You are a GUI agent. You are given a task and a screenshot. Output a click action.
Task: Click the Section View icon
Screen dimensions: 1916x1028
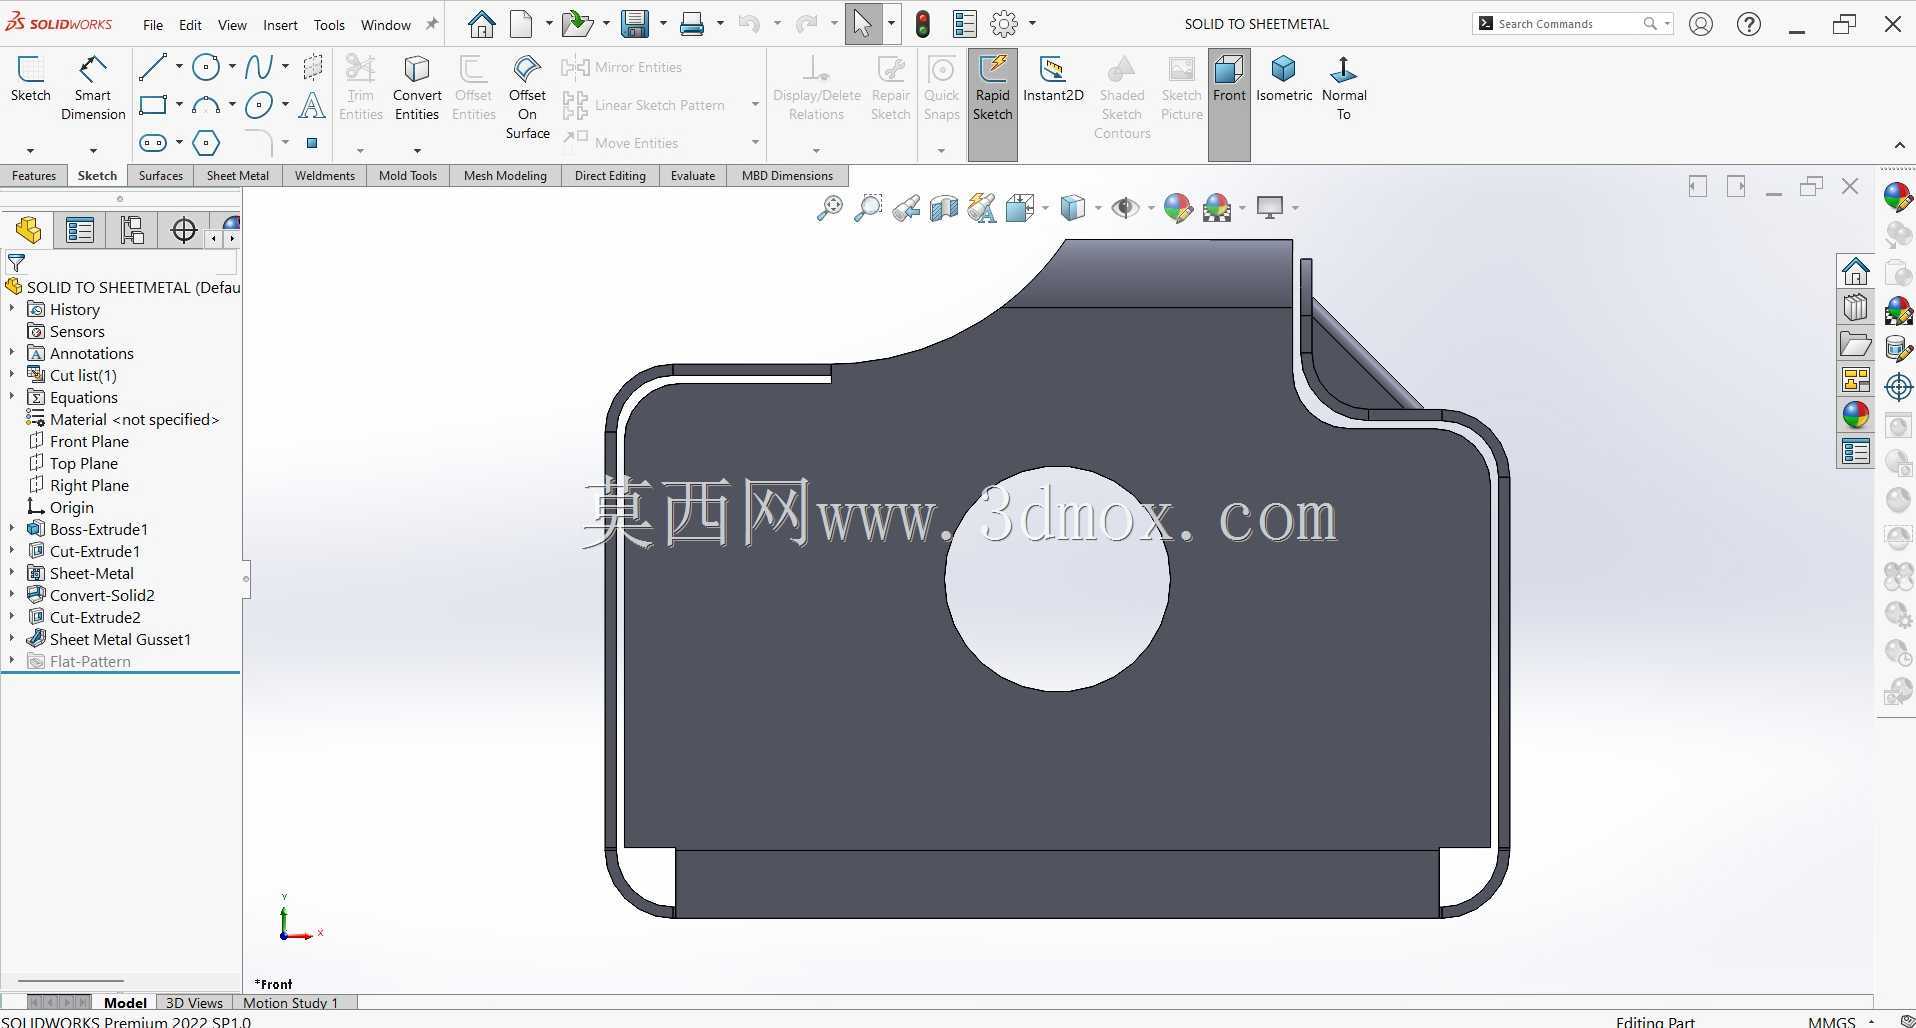click(944, 208)
